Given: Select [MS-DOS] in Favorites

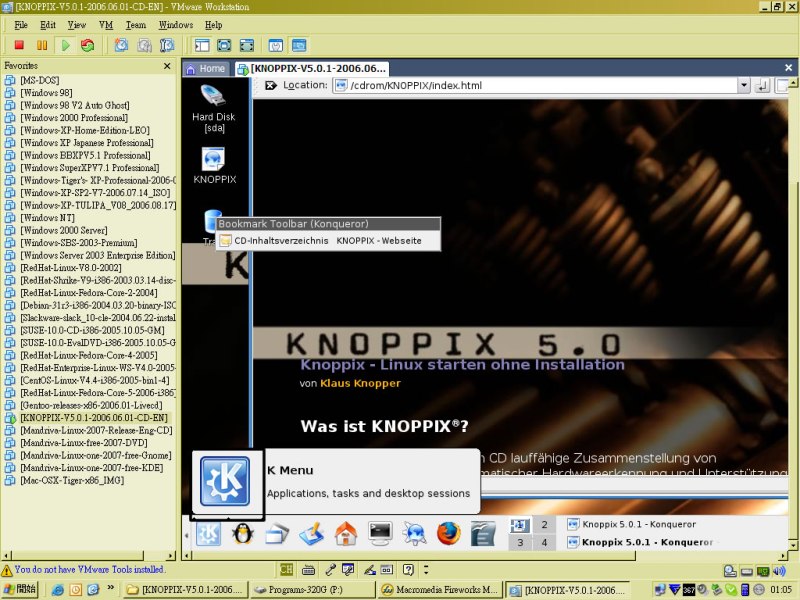Looking at the screenshot, I should point(39,80).
